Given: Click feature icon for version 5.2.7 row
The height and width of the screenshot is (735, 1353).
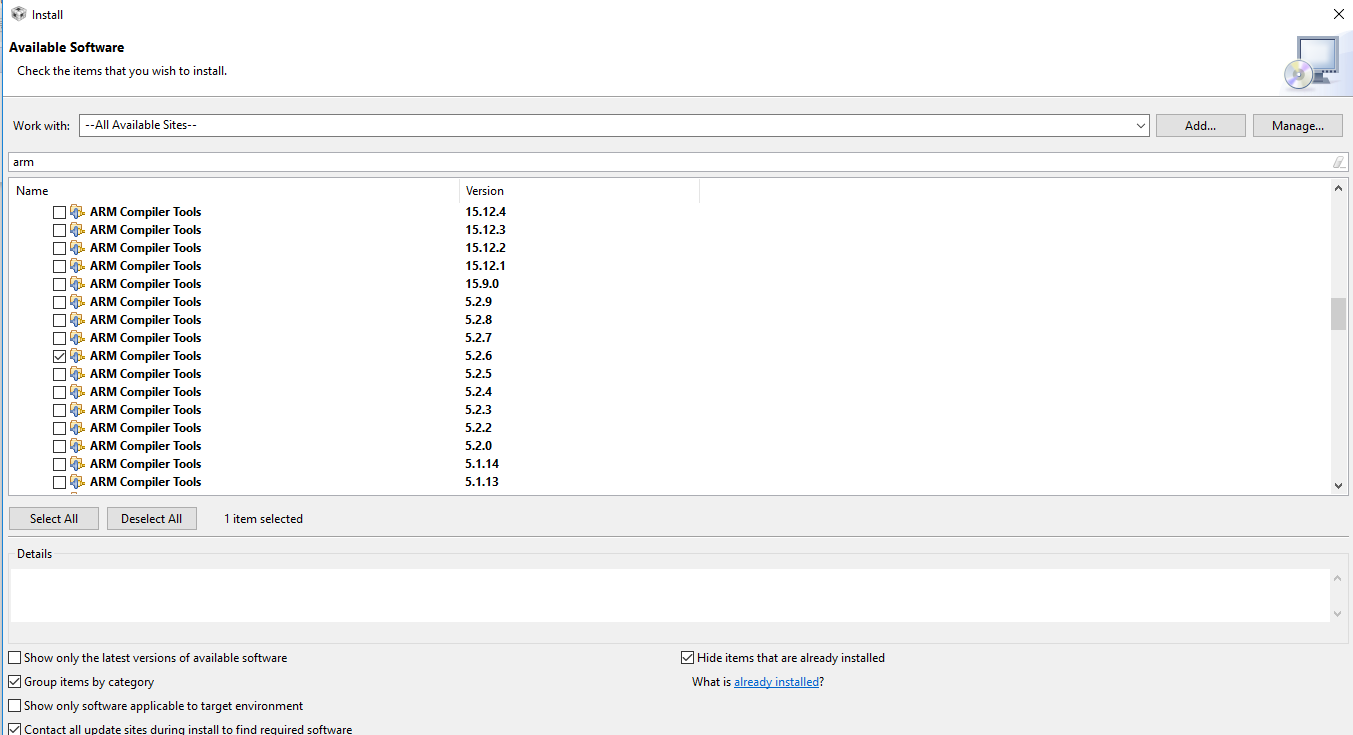Looking at the screenshot, I should pos(77,338).
